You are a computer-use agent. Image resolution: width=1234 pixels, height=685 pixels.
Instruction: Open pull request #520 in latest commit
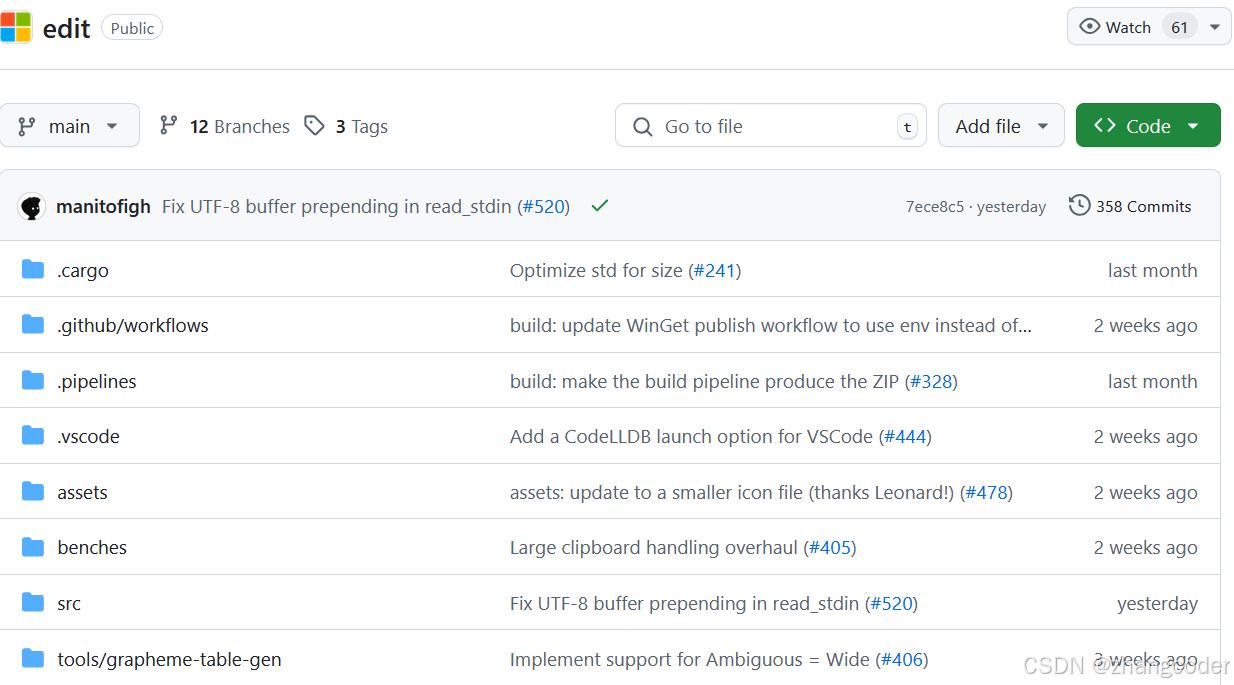coord(543,207)
